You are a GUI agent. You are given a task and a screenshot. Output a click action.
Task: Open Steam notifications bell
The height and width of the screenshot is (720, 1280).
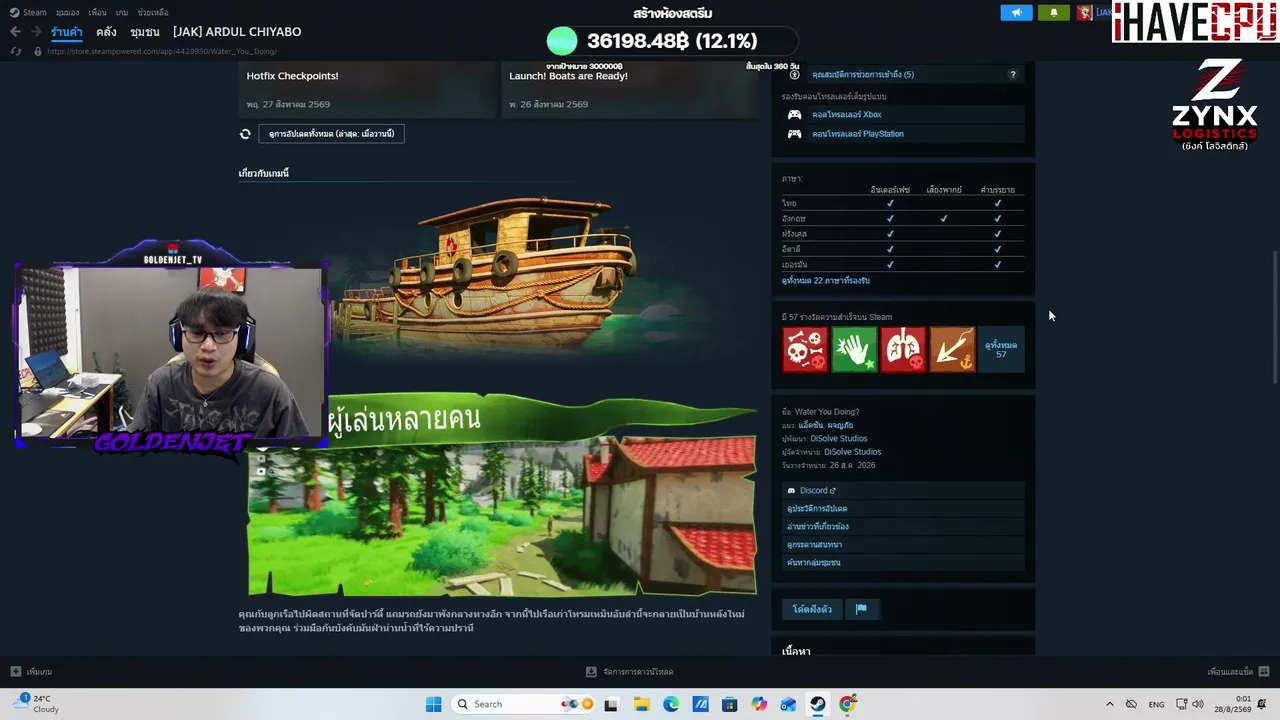coord(1053,13)
